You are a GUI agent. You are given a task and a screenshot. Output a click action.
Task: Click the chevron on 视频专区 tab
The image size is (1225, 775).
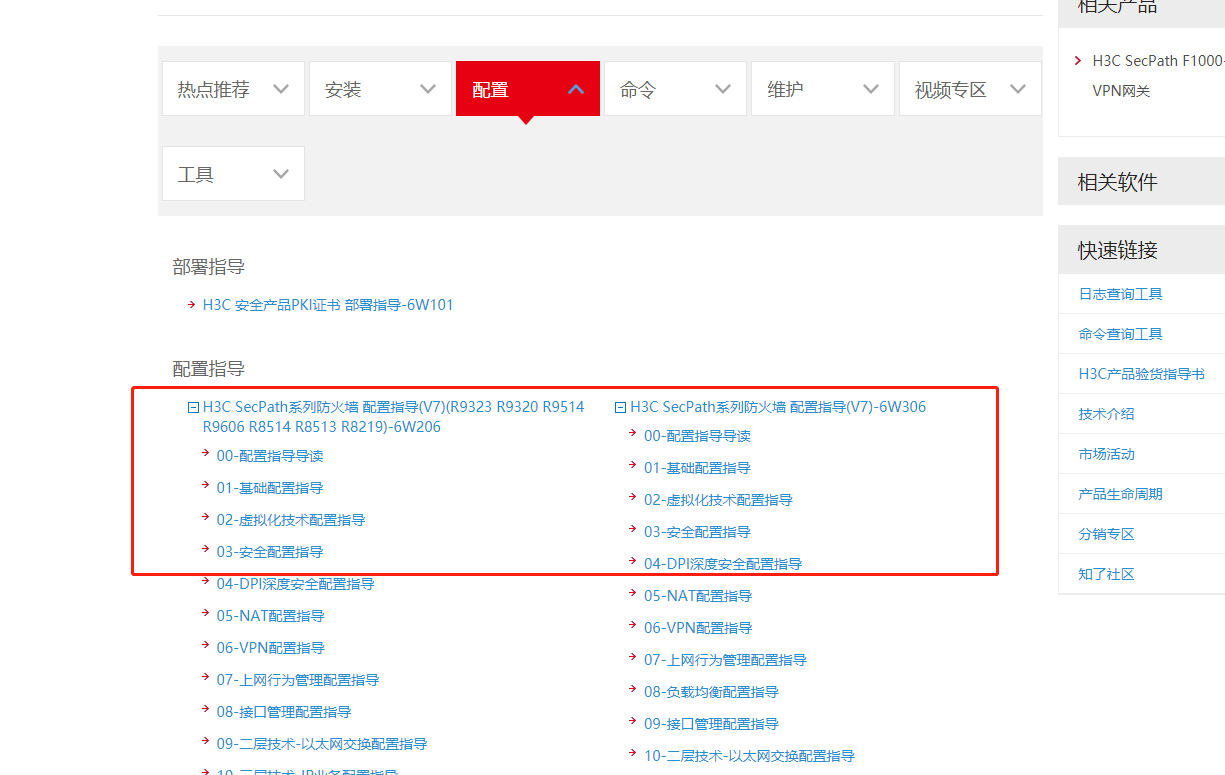click(1018, 89)
